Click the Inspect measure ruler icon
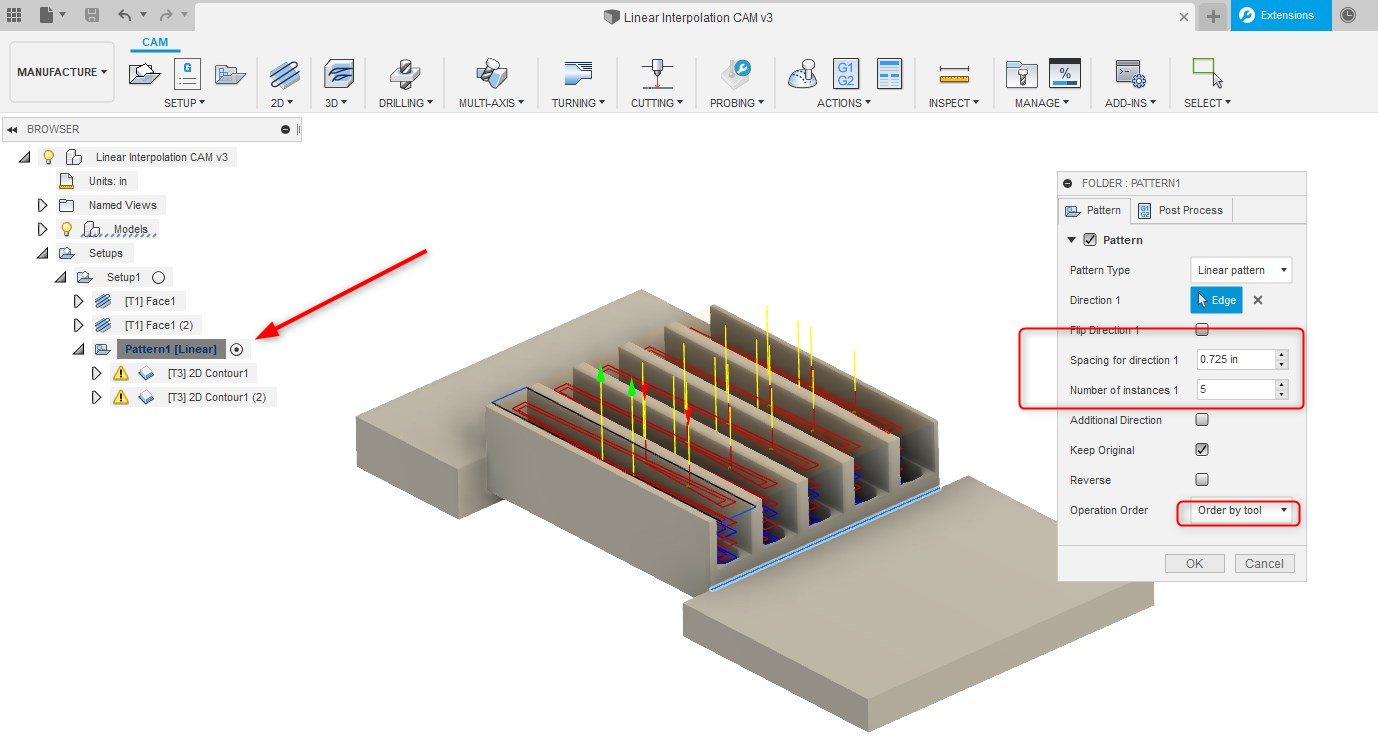Viewport: 1378px width, 754px height. click(955, 75)
